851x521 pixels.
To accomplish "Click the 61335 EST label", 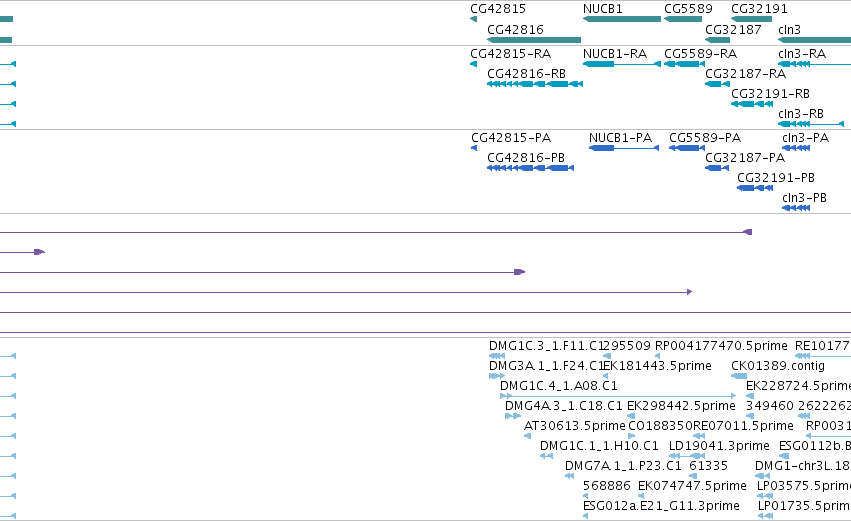I will pyautogui.click(x=708, y=466).
